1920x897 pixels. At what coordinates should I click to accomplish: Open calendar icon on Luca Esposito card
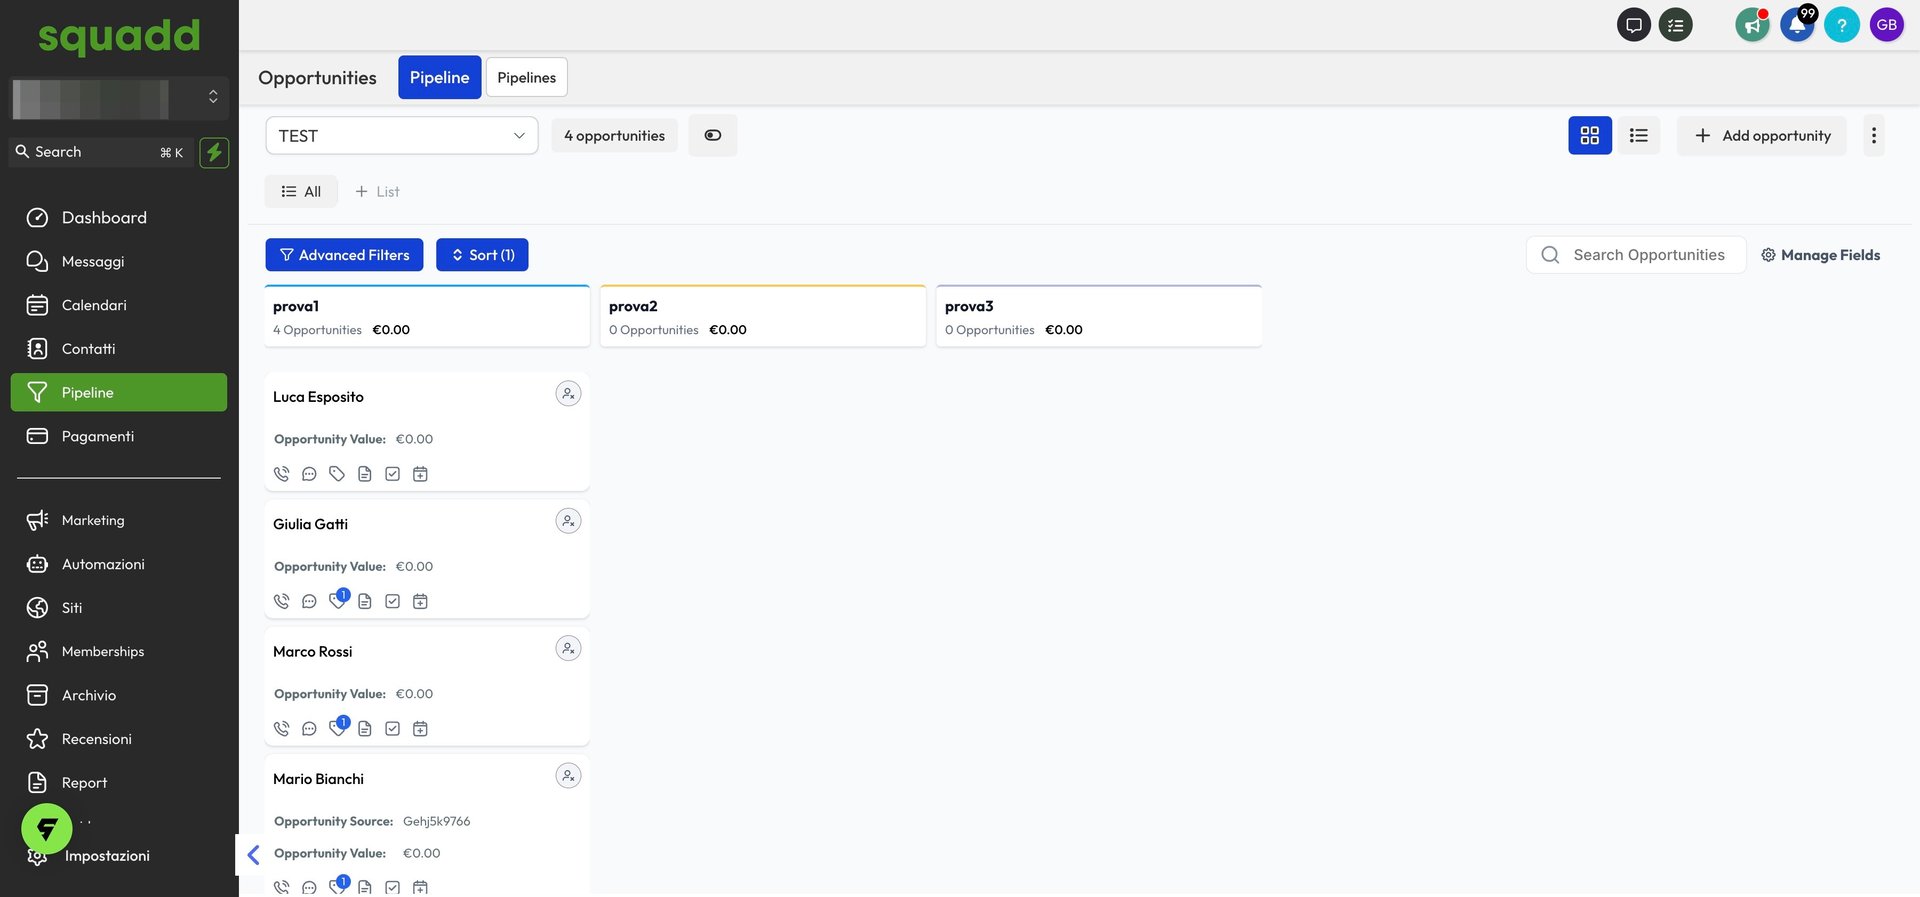(x=420, y=474)
